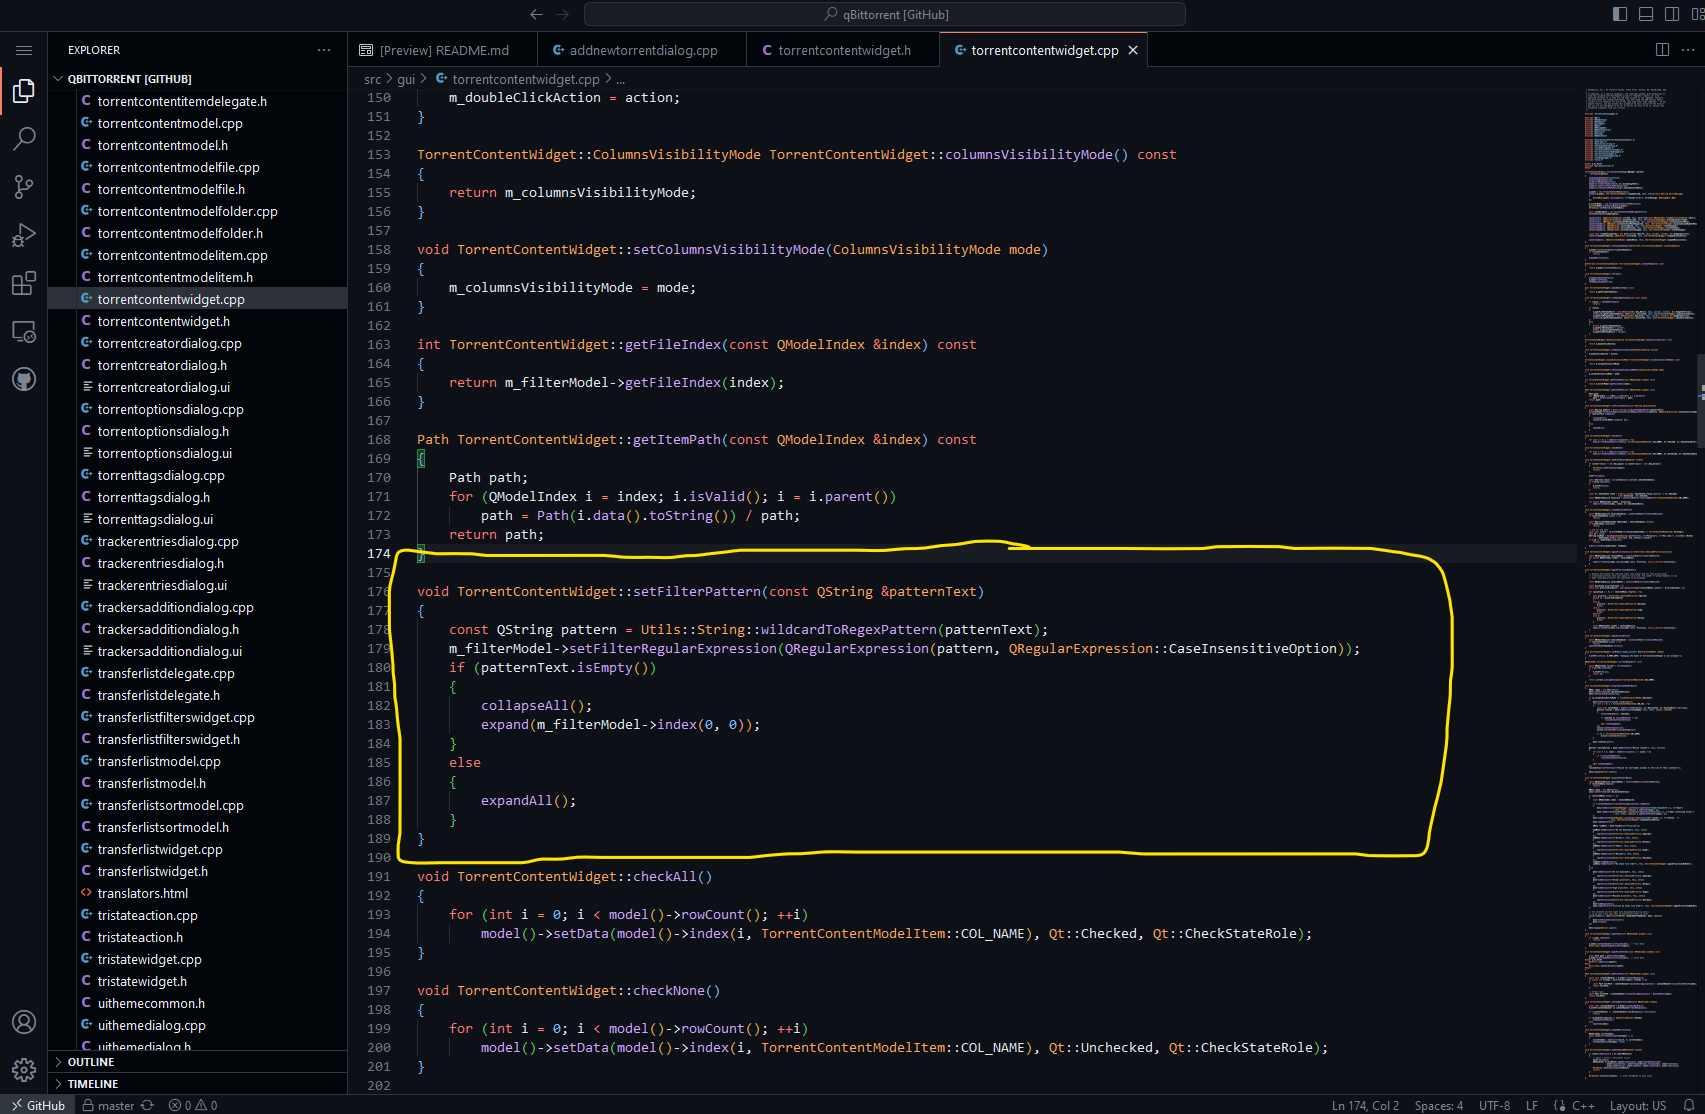Screen dimensions: 1705x1114
Task: Open the Manage settings gear
Action: pos(24,1070)
